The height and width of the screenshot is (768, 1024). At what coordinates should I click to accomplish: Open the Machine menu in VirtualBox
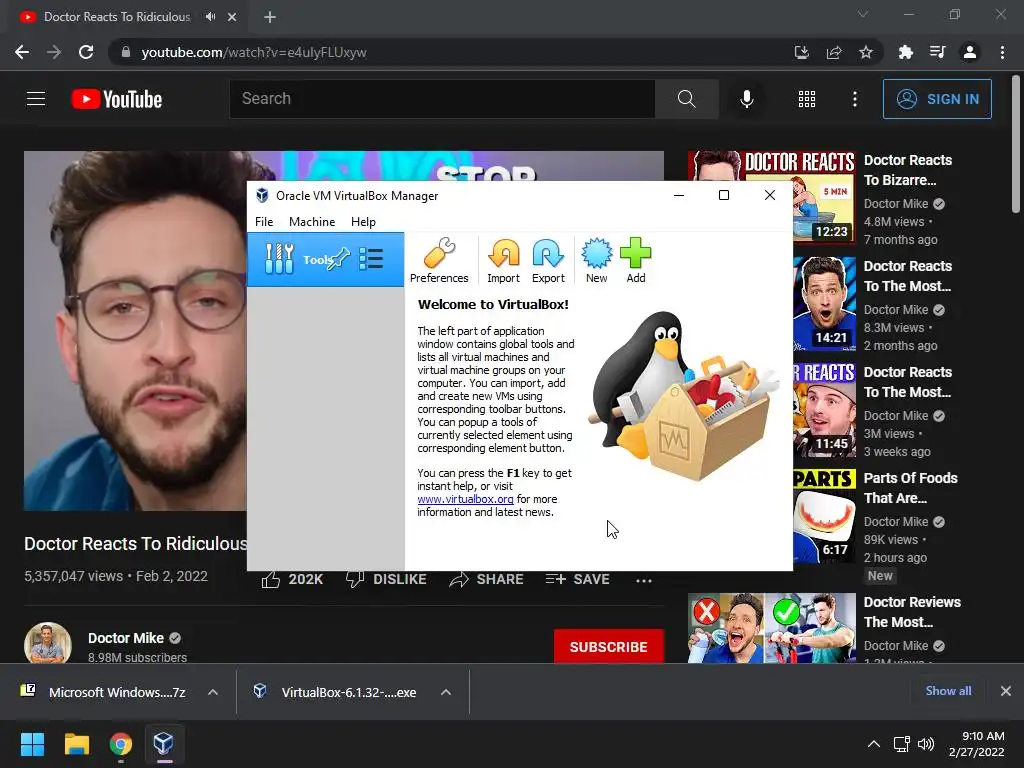click(x=312, y=222)
